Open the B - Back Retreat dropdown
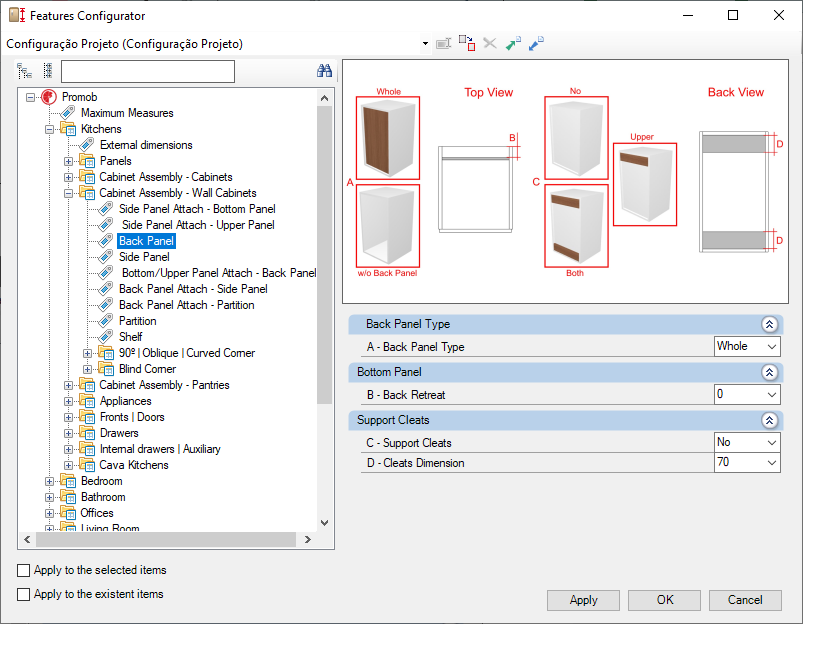Image resolution: width=830 pixels, height=655 pixels. (x=772, y=395)
